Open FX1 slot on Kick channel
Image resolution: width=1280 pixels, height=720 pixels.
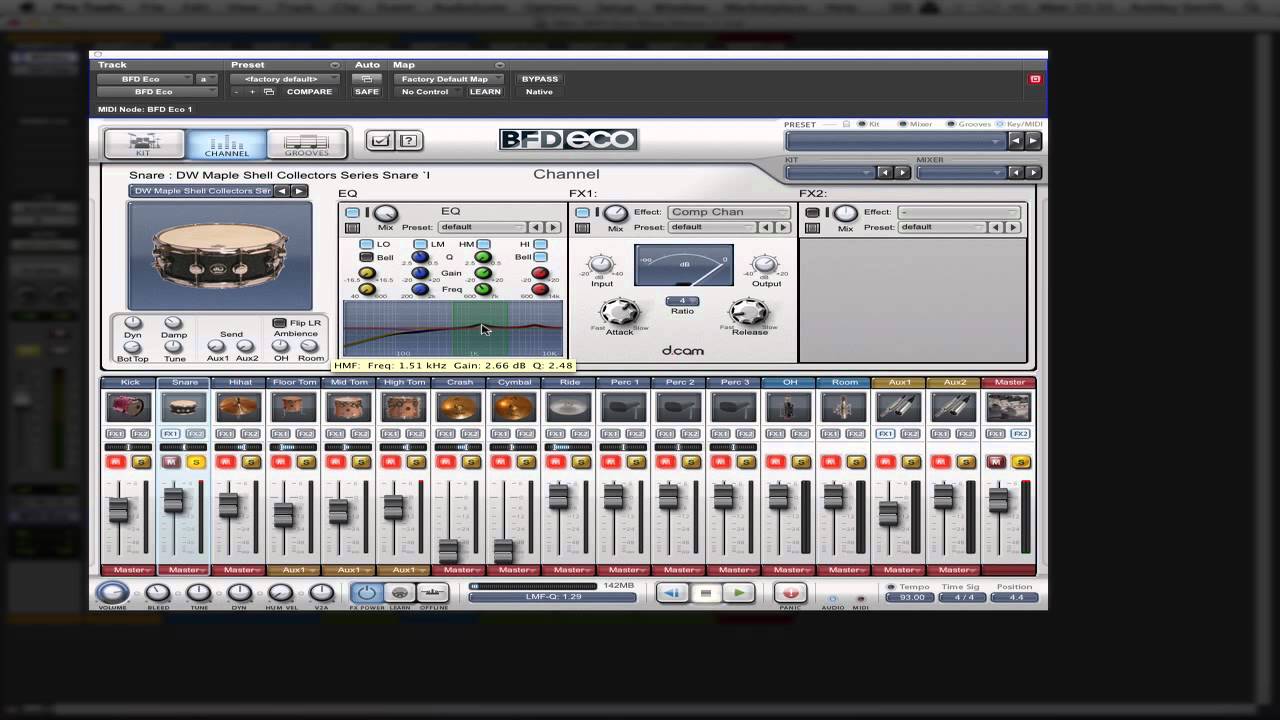pyautogui.click(x=116, y=434)
